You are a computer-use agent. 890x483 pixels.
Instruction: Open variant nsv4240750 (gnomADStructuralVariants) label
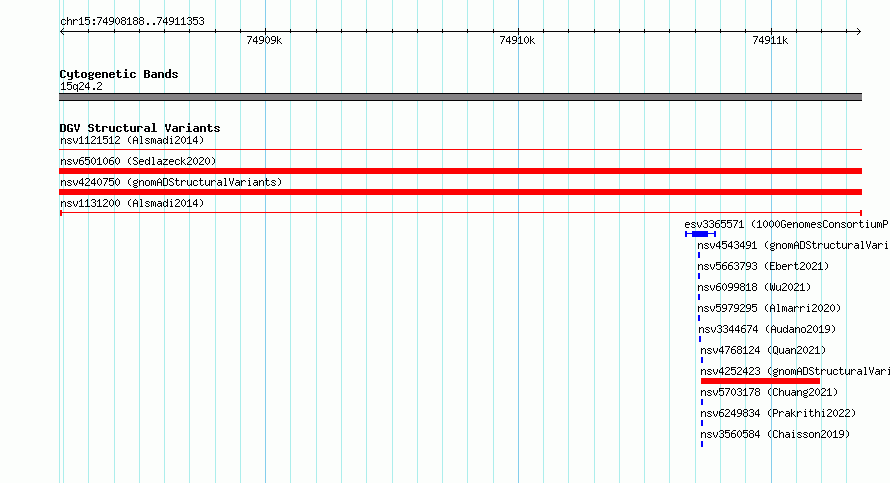click(x=171, y=182)
